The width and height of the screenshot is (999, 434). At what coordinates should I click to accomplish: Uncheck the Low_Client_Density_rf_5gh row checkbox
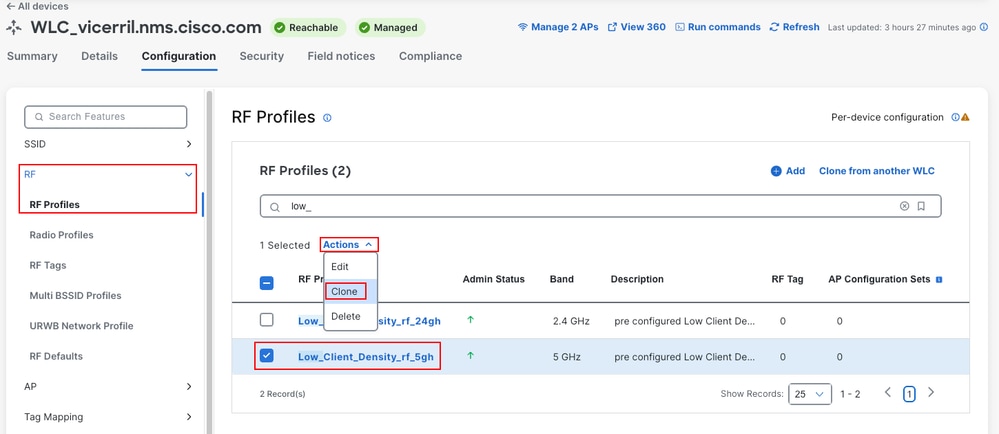click(267, 356)
